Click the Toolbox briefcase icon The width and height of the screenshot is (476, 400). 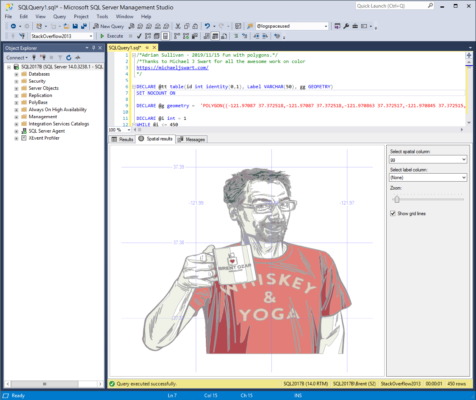pyautogui.click(x=355, y=26)
